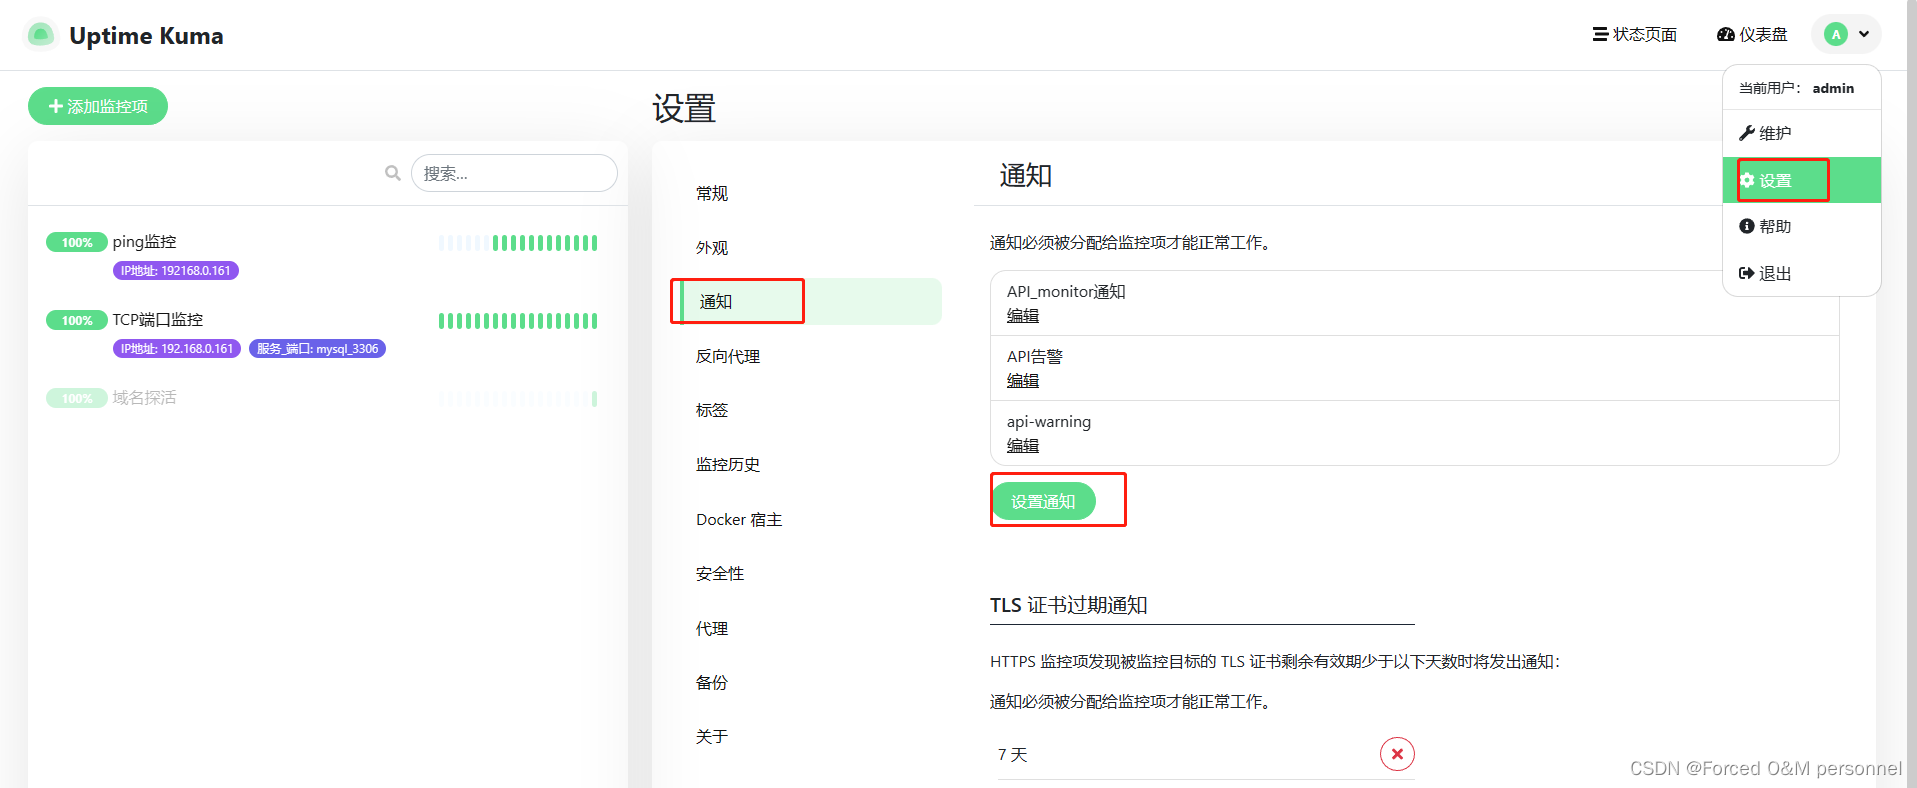Select 退出 logout in user menu
This screenshot has width=1917, height=788.
[1801, 273]
